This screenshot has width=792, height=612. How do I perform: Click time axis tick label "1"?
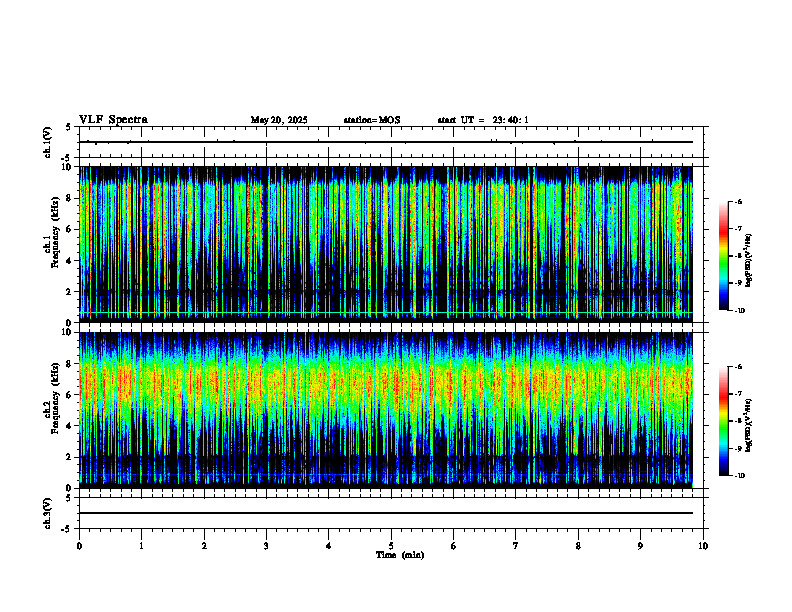(x=141, y=546)
